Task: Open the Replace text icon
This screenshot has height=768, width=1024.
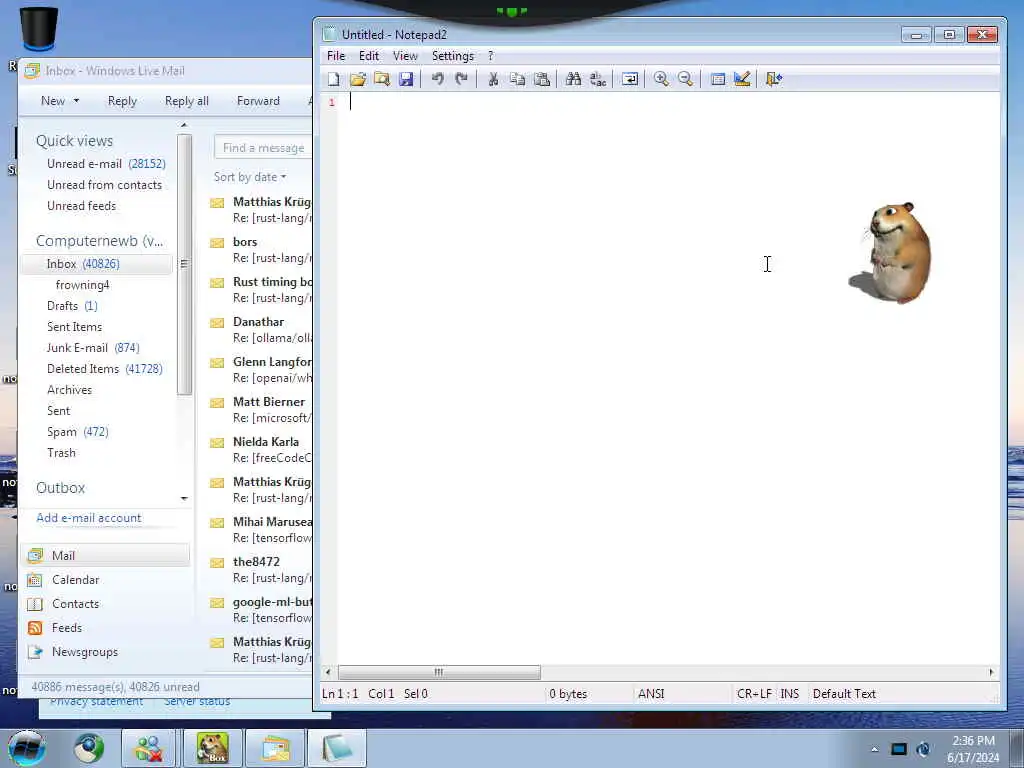Action: (598, 79)
